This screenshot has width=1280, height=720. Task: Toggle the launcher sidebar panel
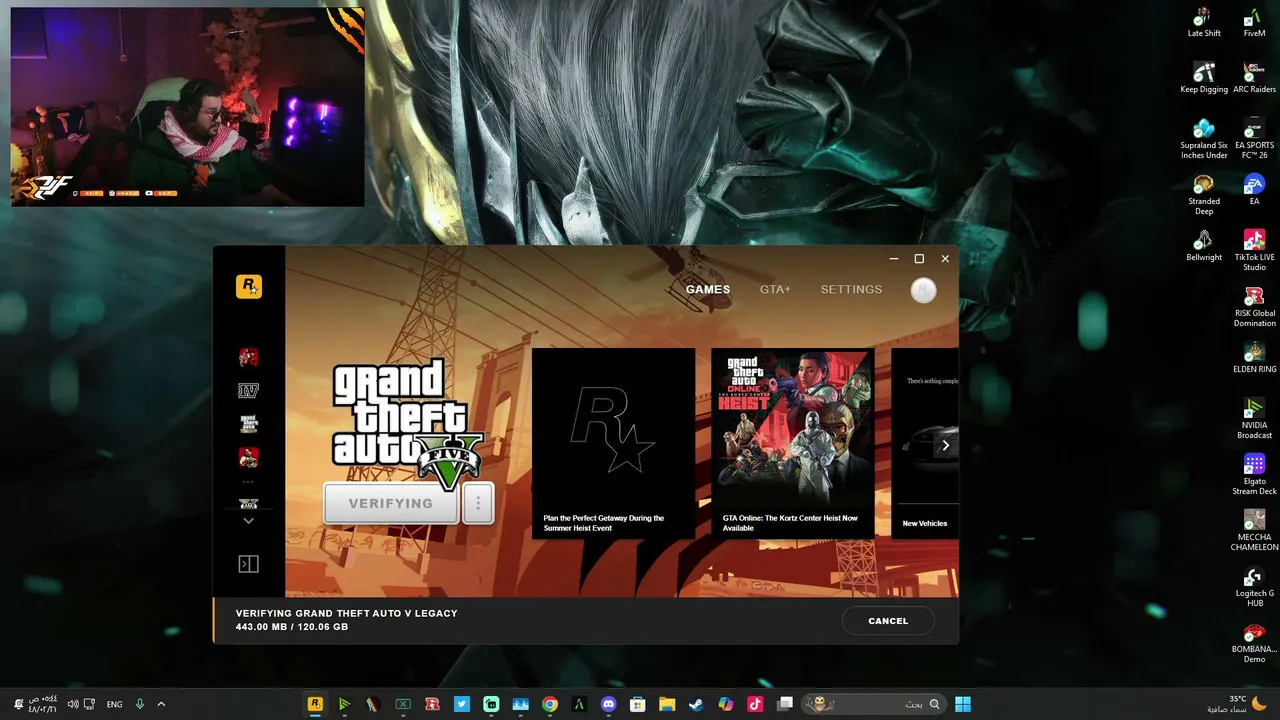(x=249, y=564)
